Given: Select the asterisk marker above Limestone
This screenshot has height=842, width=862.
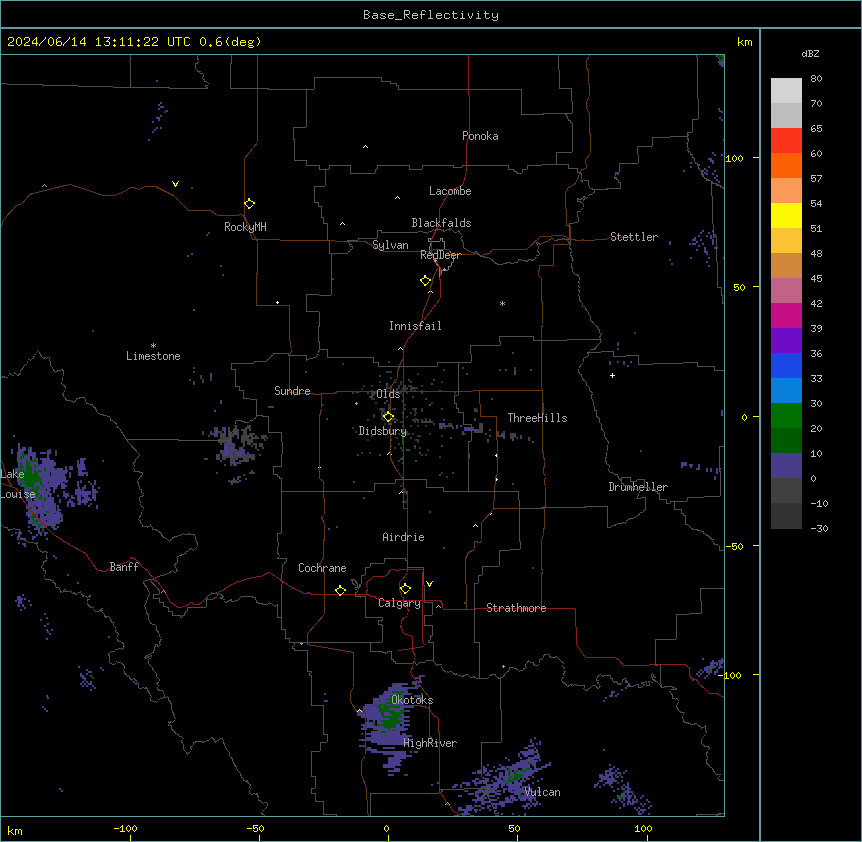Looking at the screenshot, I should 153,345.
